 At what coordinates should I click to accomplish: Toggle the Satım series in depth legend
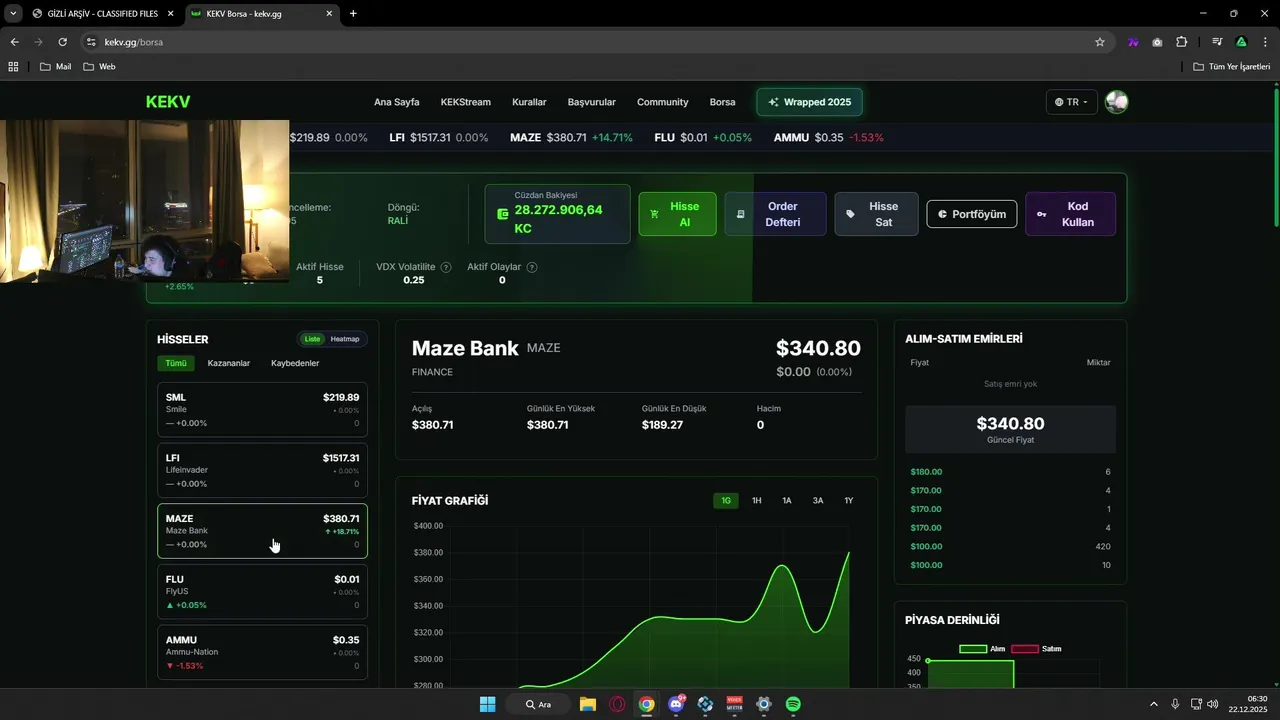tap(1036, 649)
